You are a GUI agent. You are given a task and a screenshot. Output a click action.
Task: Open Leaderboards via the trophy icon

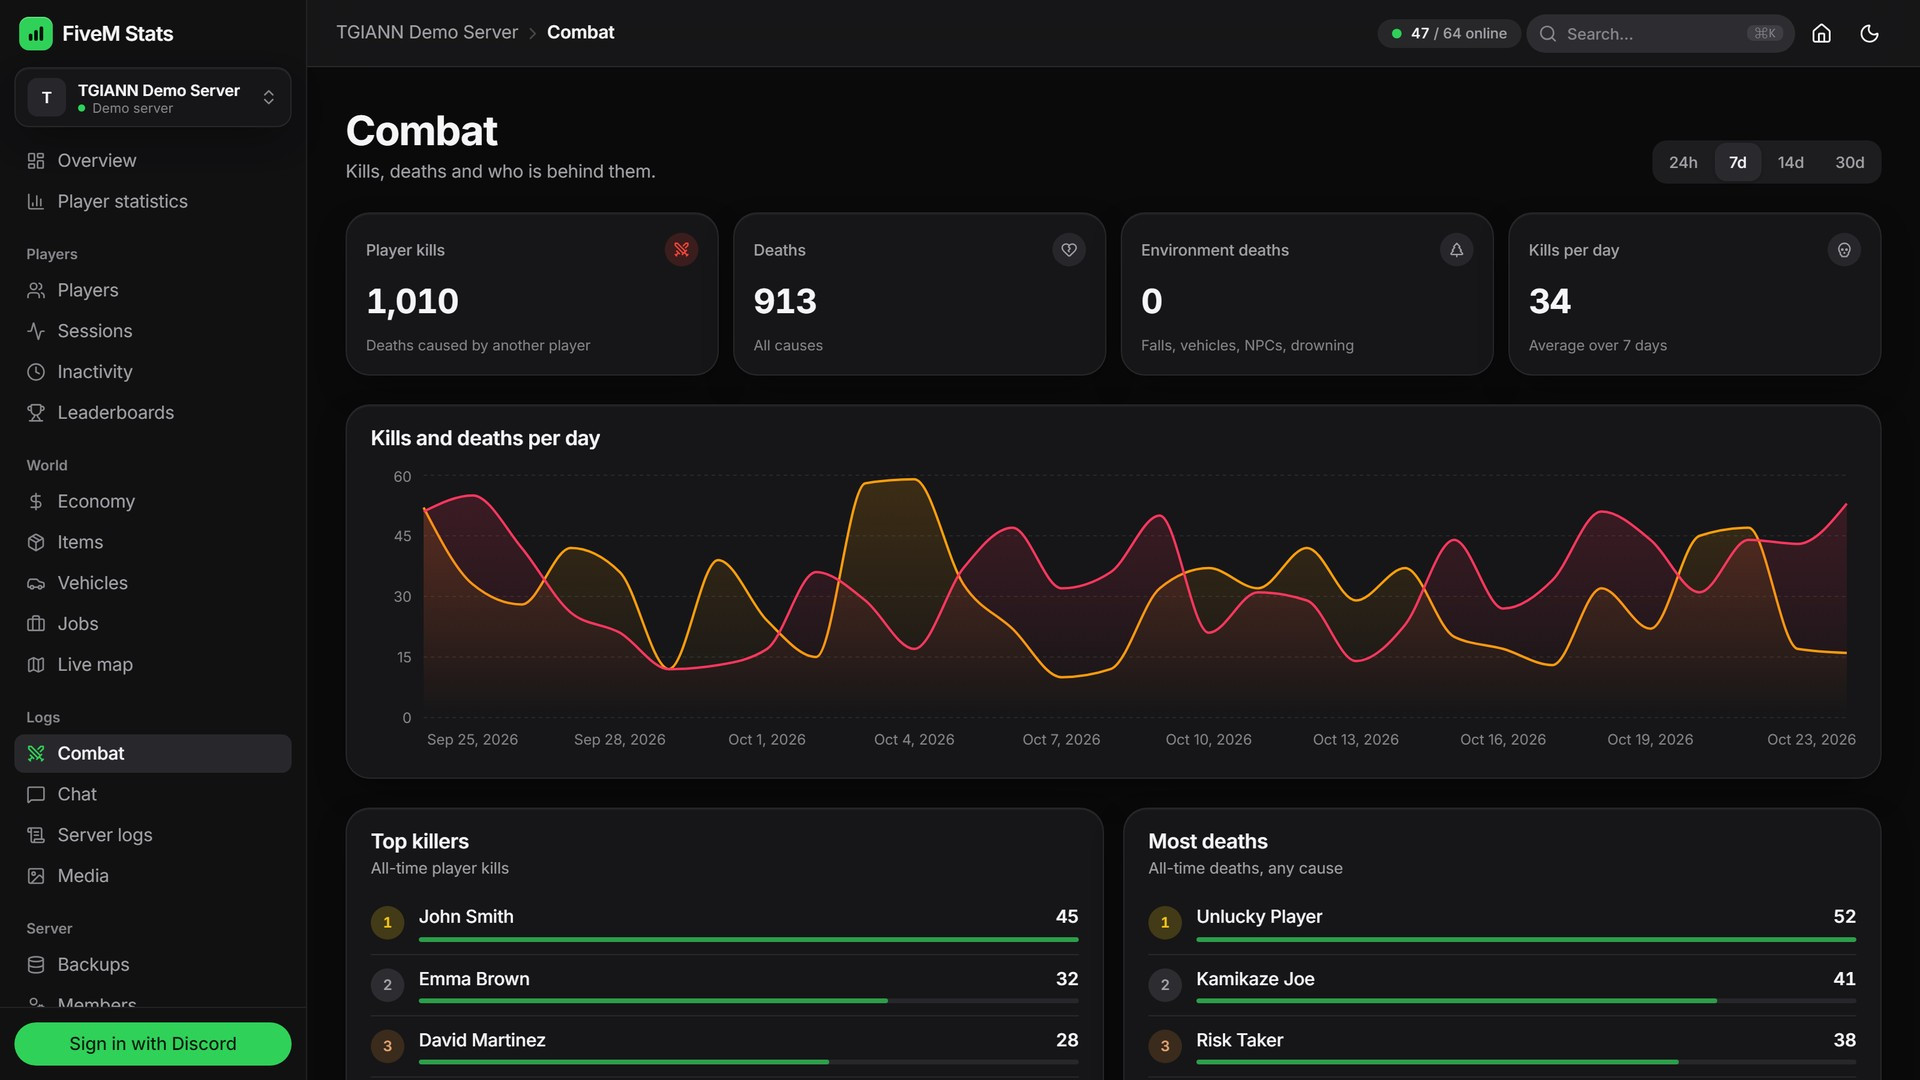click(36, 413)
